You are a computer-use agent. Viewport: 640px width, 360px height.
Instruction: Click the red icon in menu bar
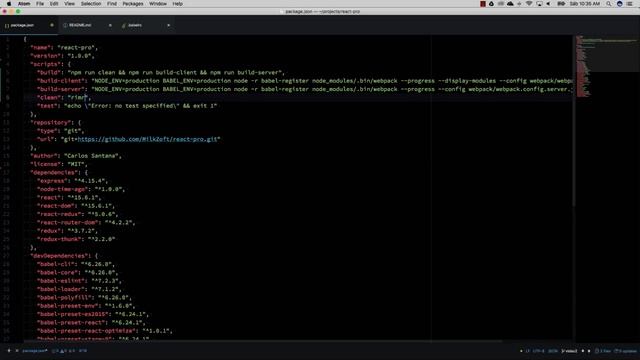(x=483, y=4)
